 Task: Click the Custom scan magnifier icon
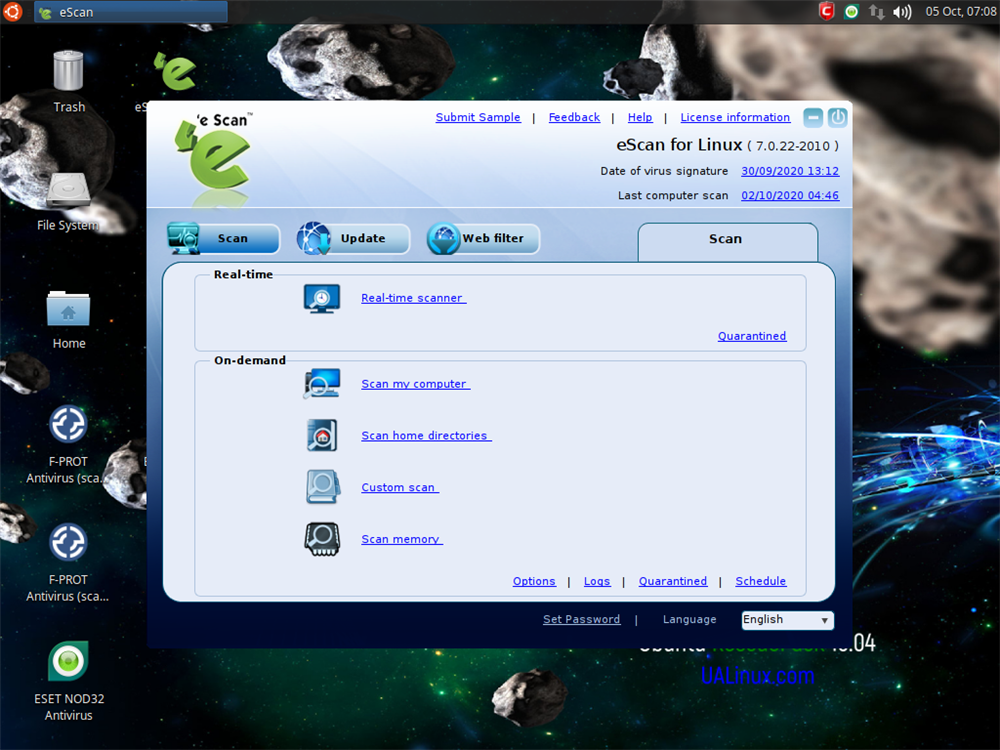tap(322, 487)
